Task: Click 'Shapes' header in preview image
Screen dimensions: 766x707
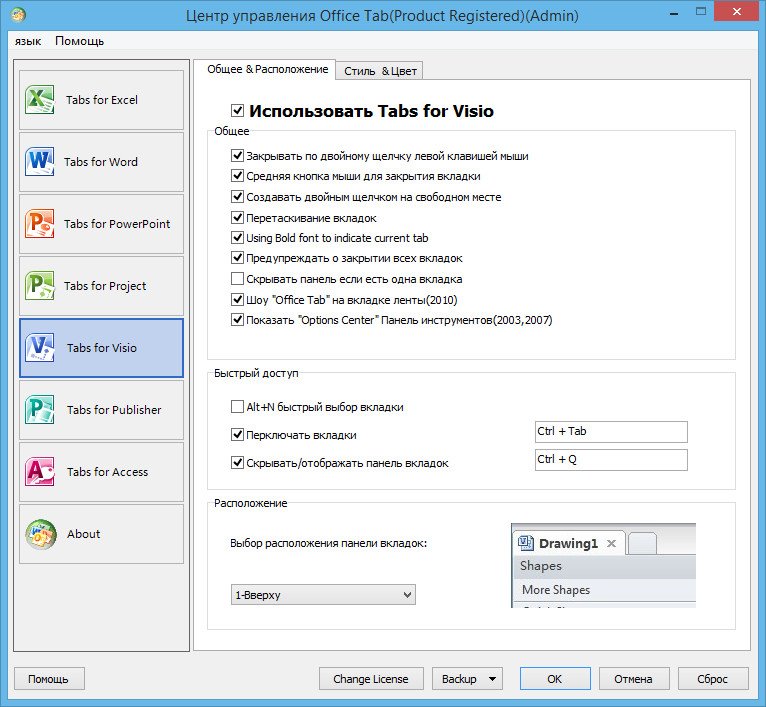Action: (x=541, y=566)
